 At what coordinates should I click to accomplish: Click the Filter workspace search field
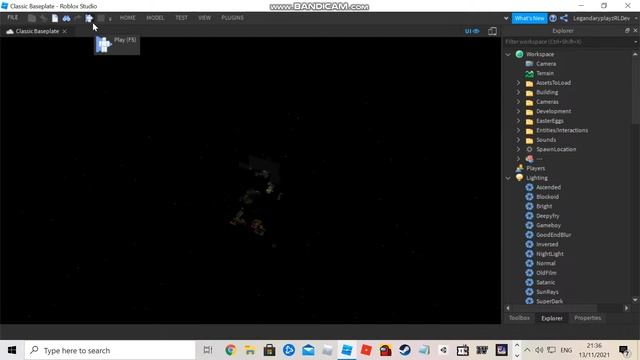pyautogui.click(x=567, y=42)
